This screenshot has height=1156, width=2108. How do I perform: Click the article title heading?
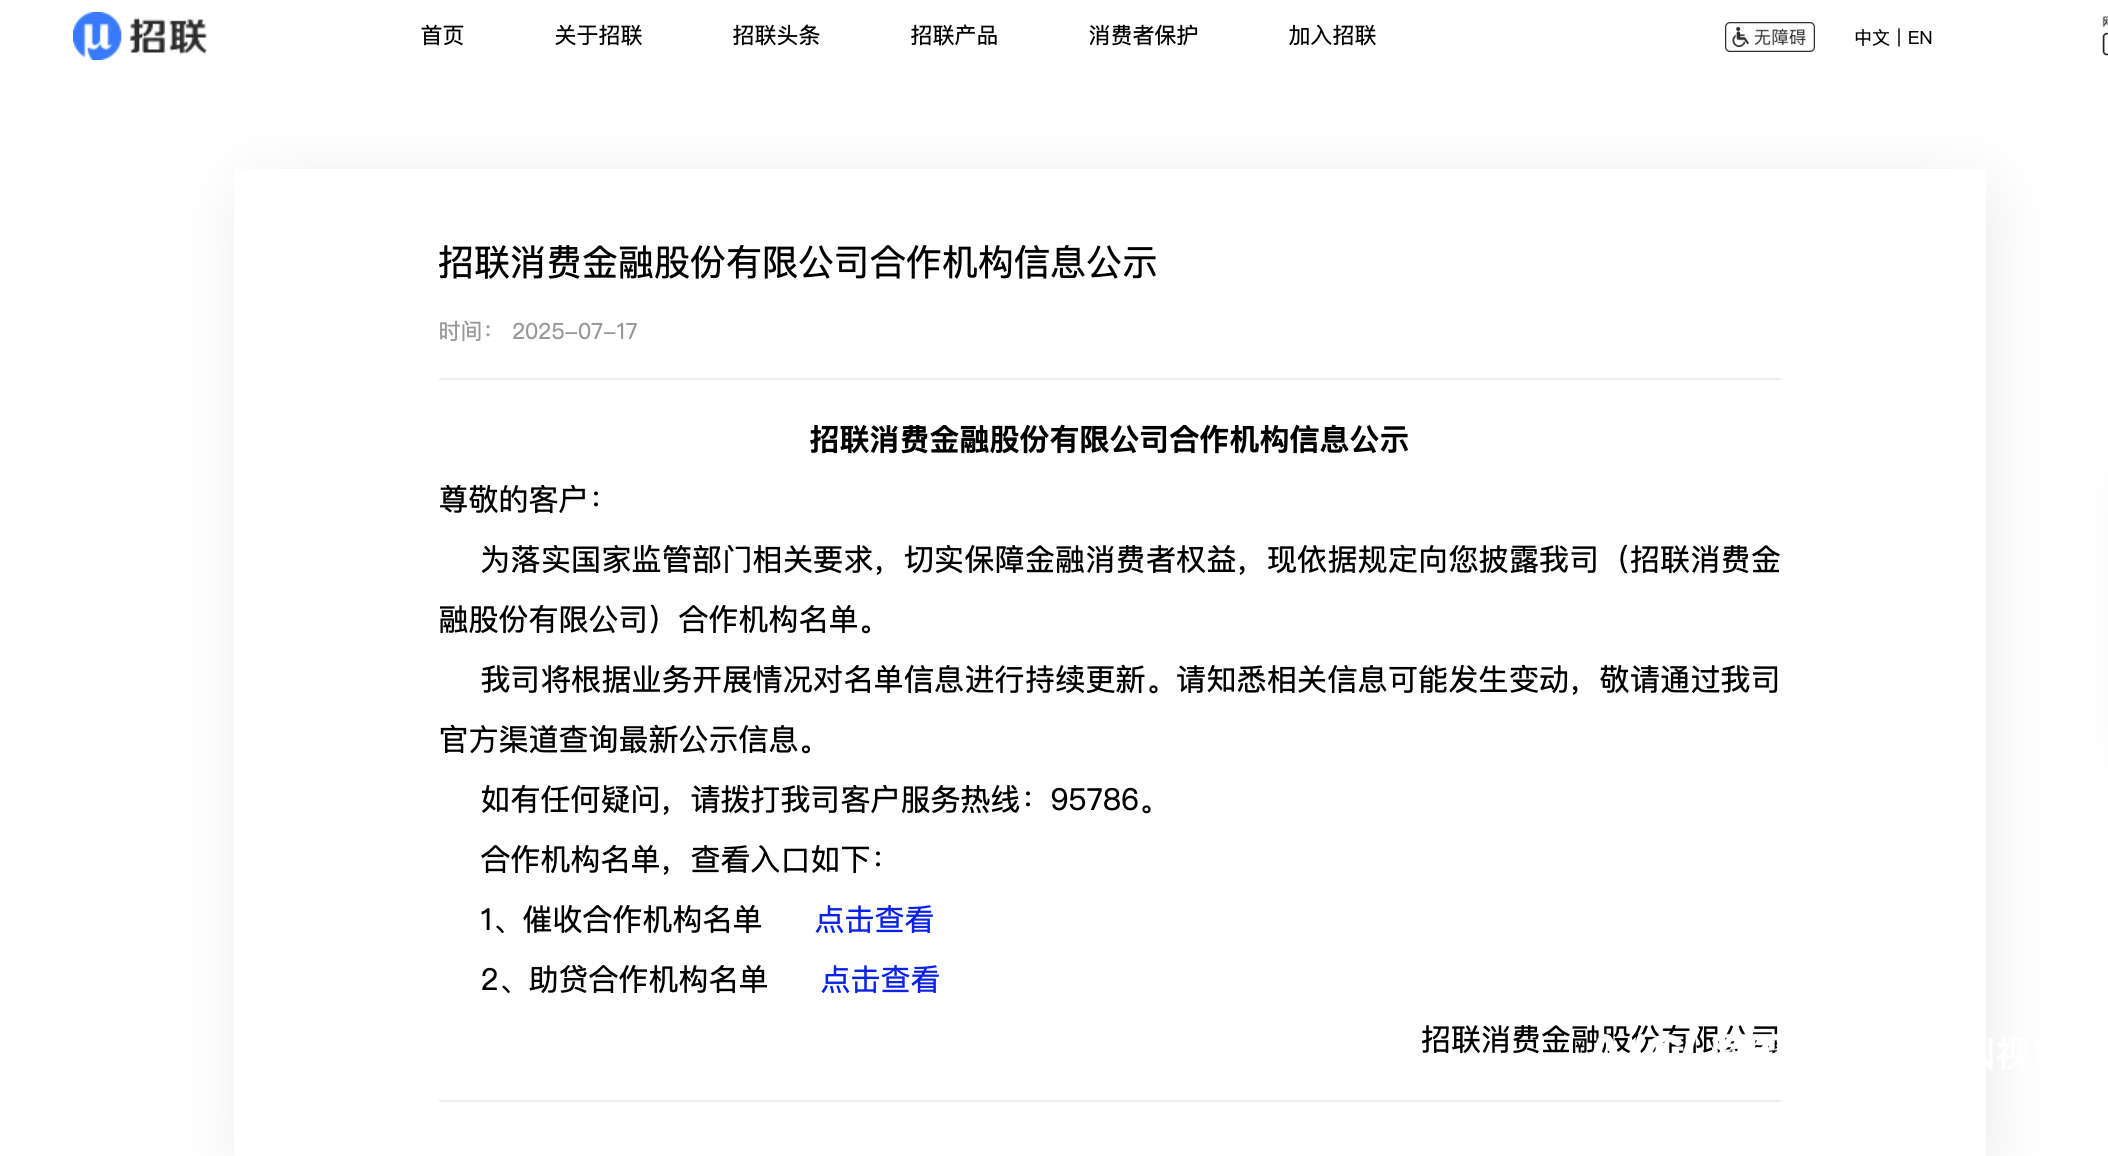tap(797, 263)
